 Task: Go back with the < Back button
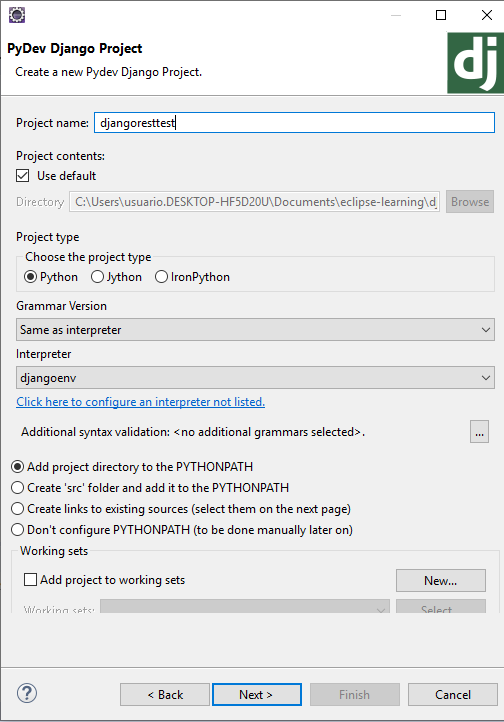pos(165,694)
